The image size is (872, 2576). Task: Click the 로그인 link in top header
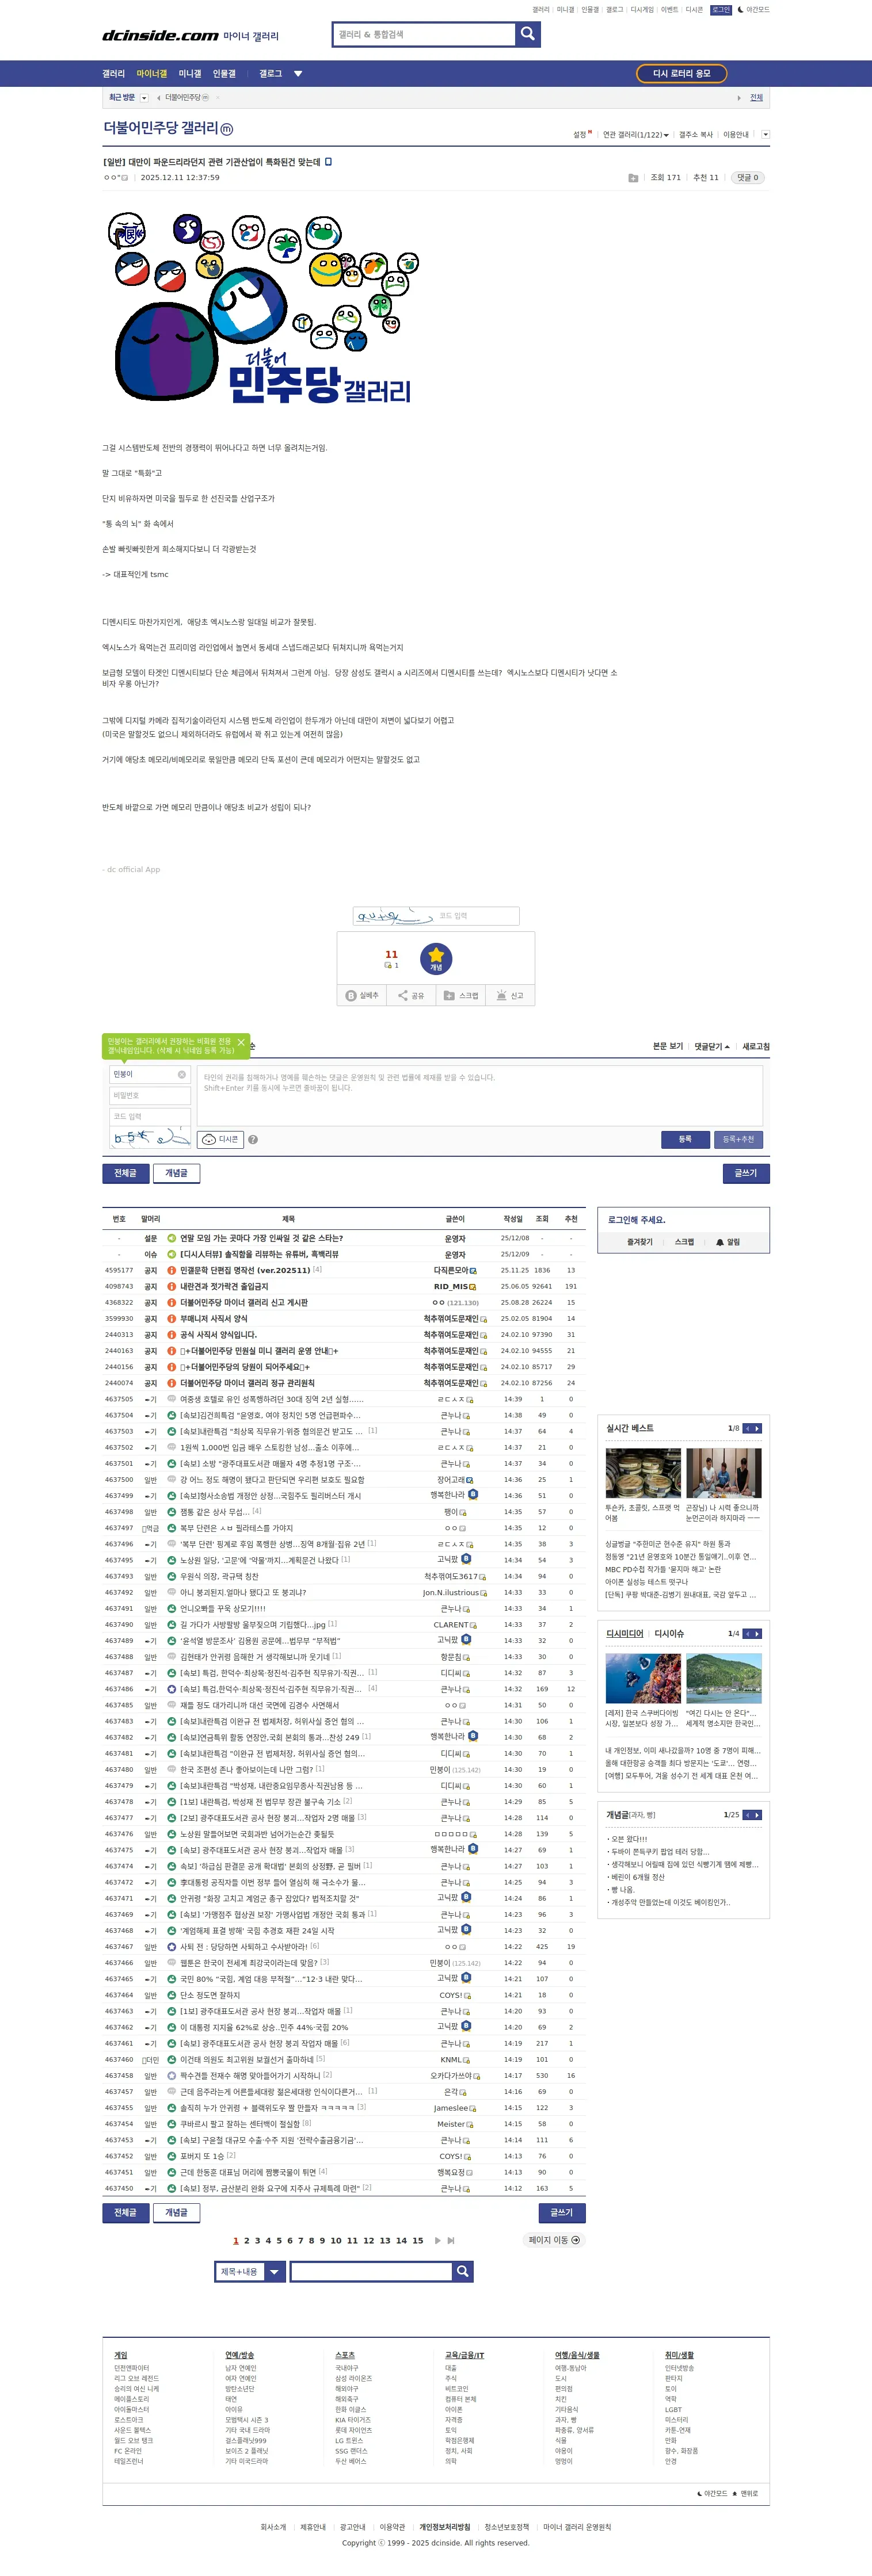[721, 10]
